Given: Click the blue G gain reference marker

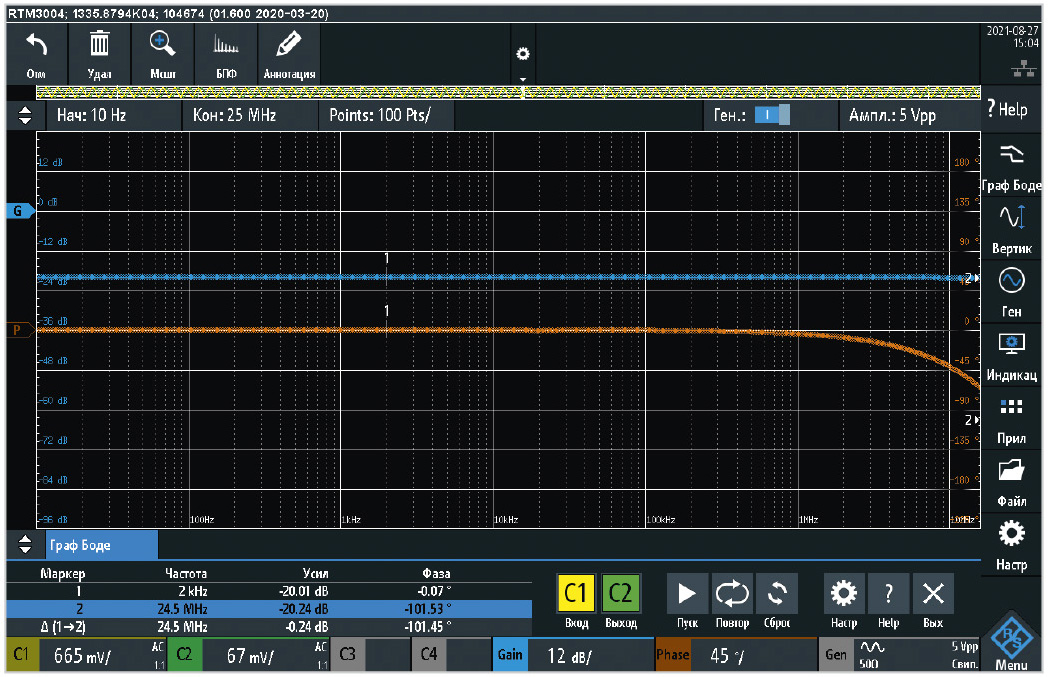Looking at the screenshot, I should (19, 211).
